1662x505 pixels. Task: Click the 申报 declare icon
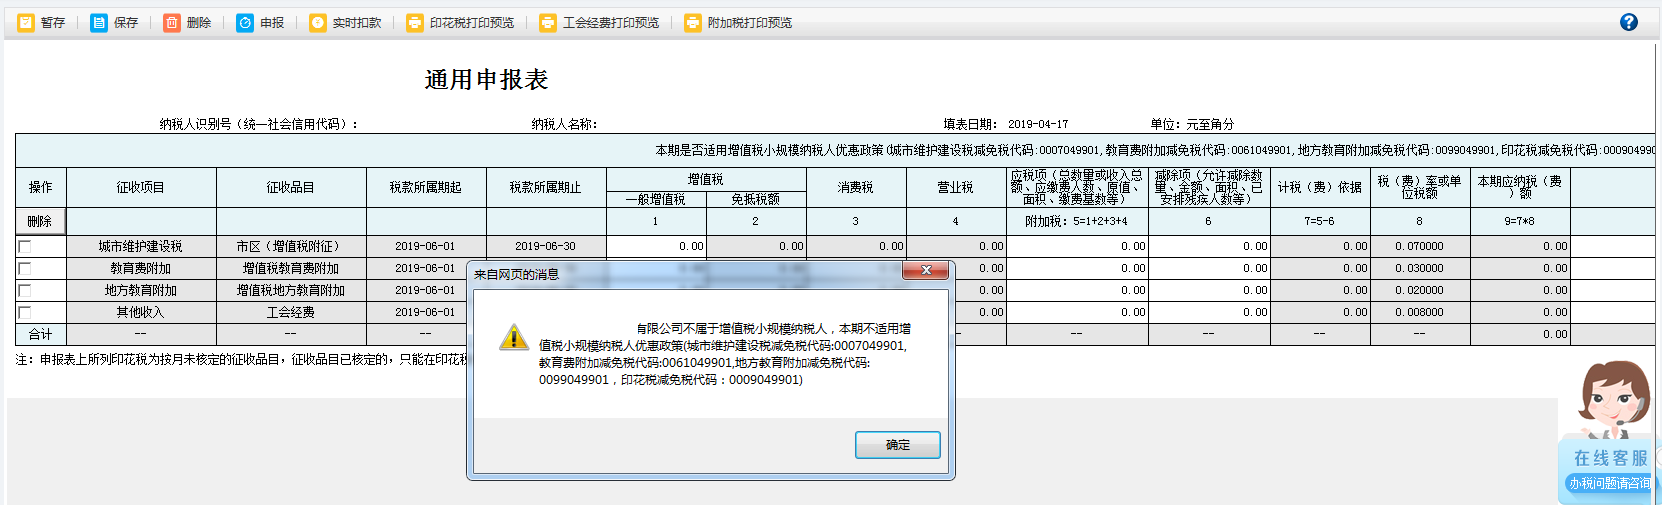point(245,22)
